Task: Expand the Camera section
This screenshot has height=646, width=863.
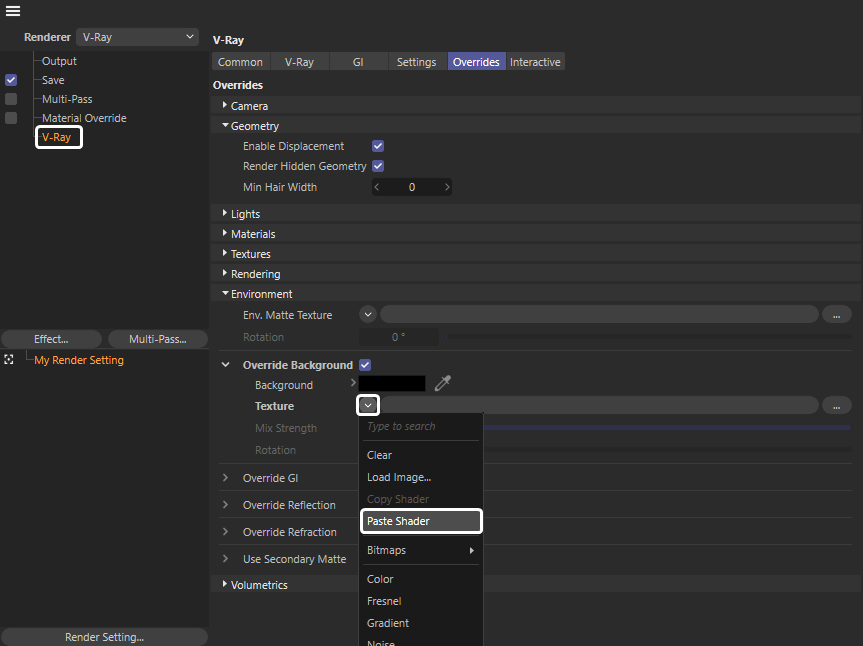Action: tap(225, 105)
